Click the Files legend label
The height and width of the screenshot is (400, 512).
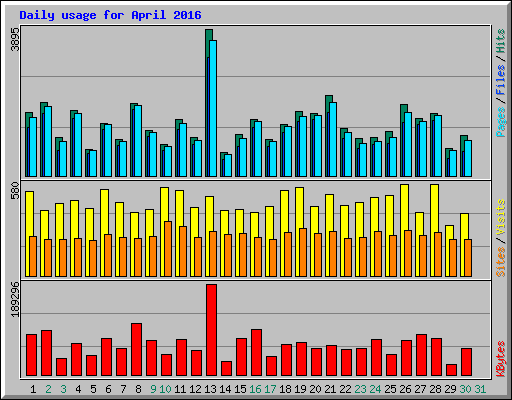click(501, 80)
